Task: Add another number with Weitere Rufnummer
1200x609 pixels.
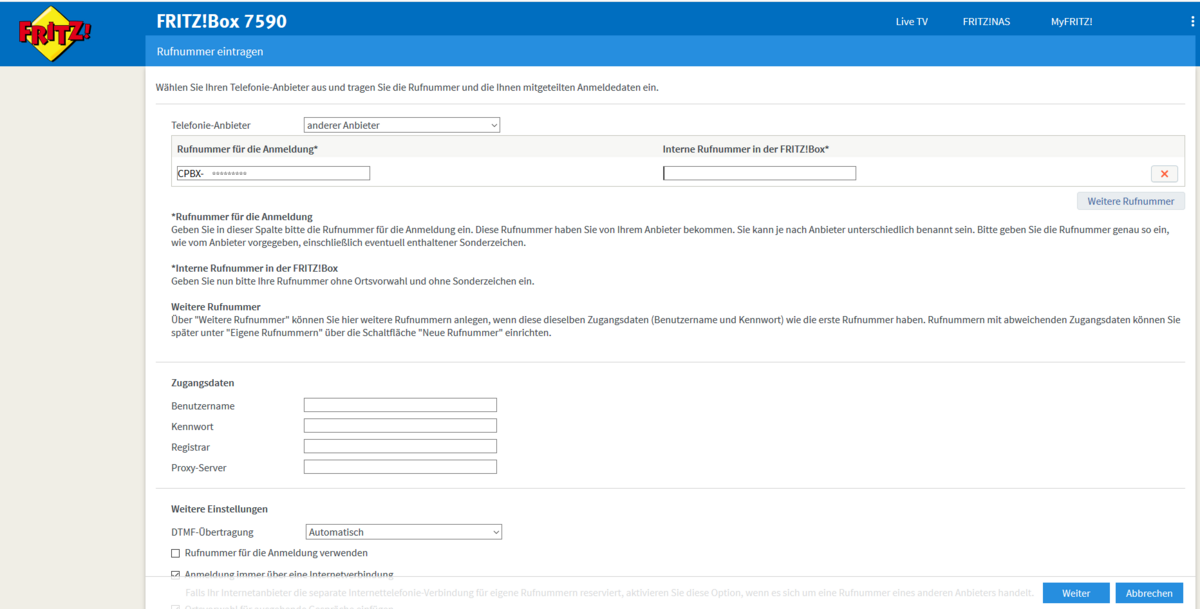Action: 1130,201
